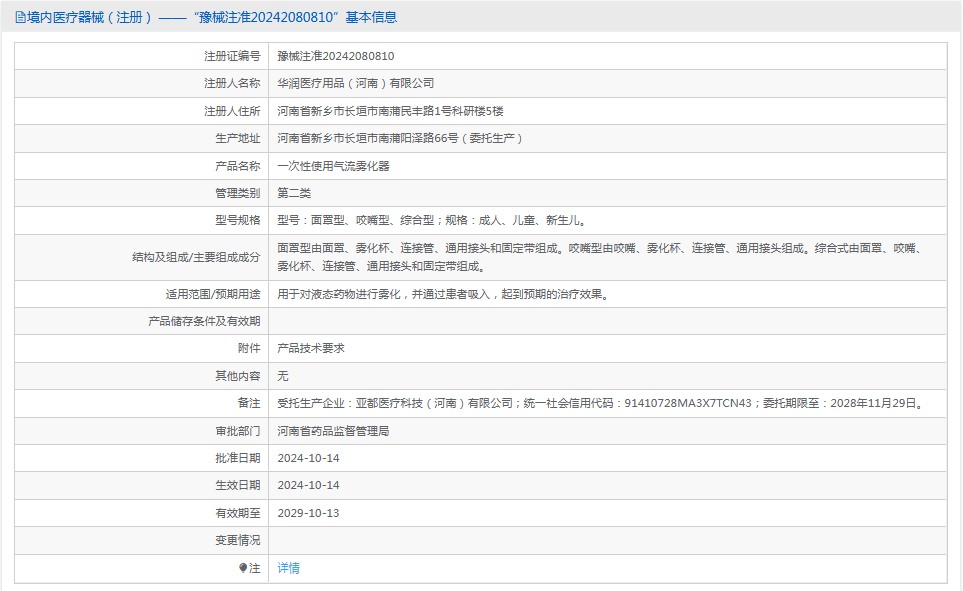This screenshot has width=963, height=591.
Task: Click expiry date 2029-10-13
Action: tap(308, 513)
